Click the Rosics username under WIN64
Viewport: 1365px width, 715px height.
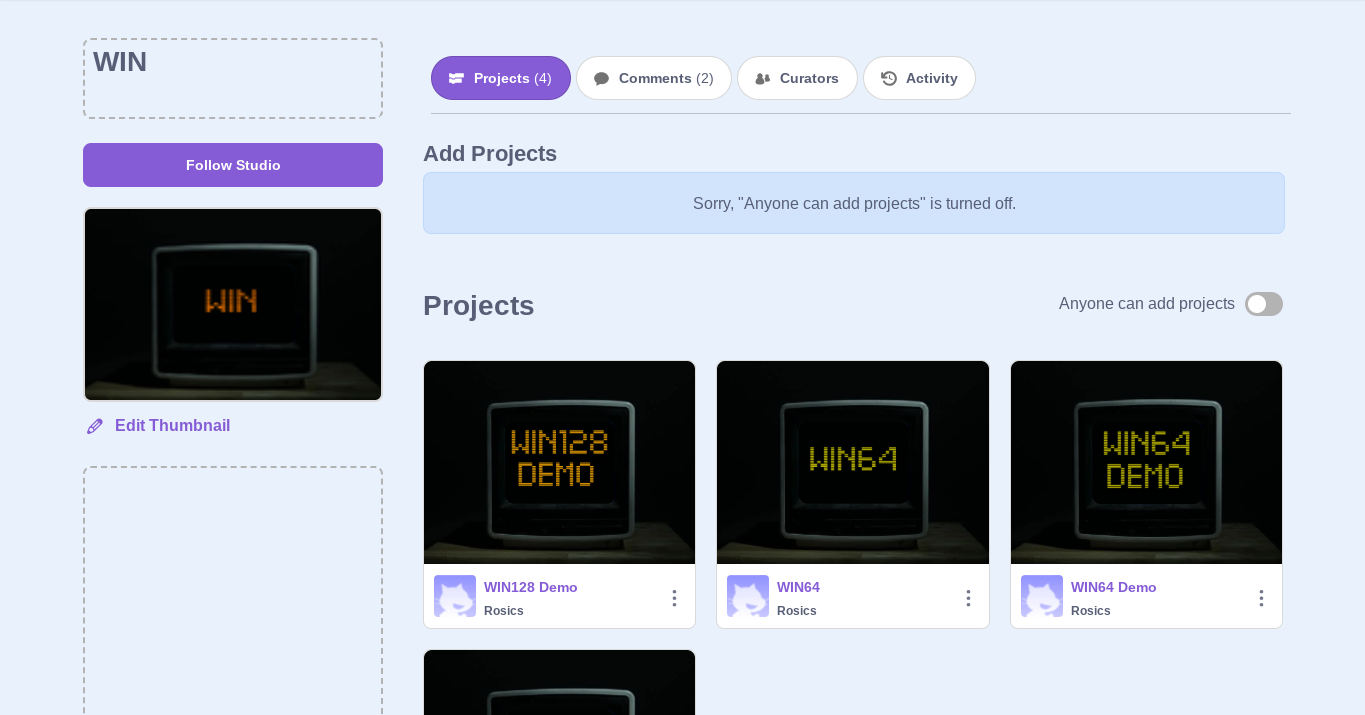click(796, 610)
